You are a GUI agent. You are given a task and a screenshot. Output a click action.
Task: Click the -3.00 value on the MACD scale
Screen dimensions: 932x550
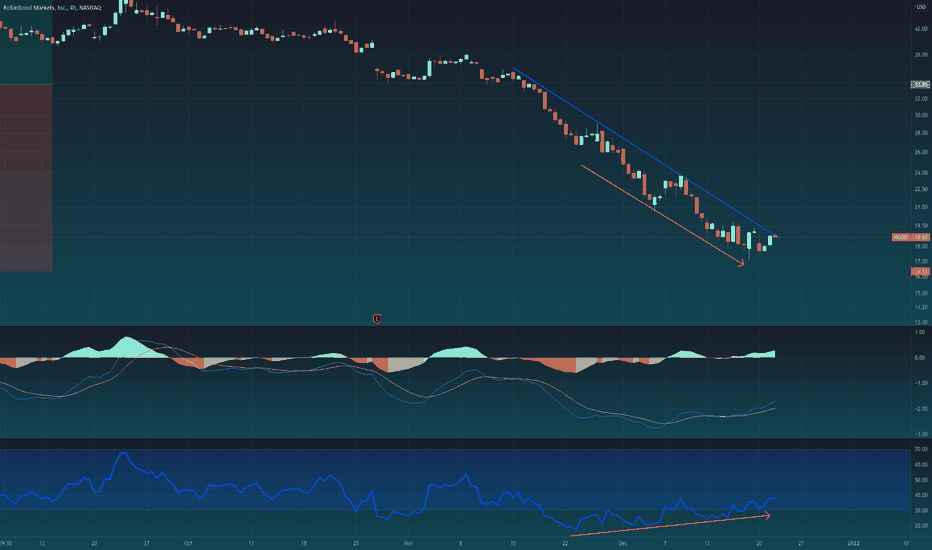[x=920, y=435]
